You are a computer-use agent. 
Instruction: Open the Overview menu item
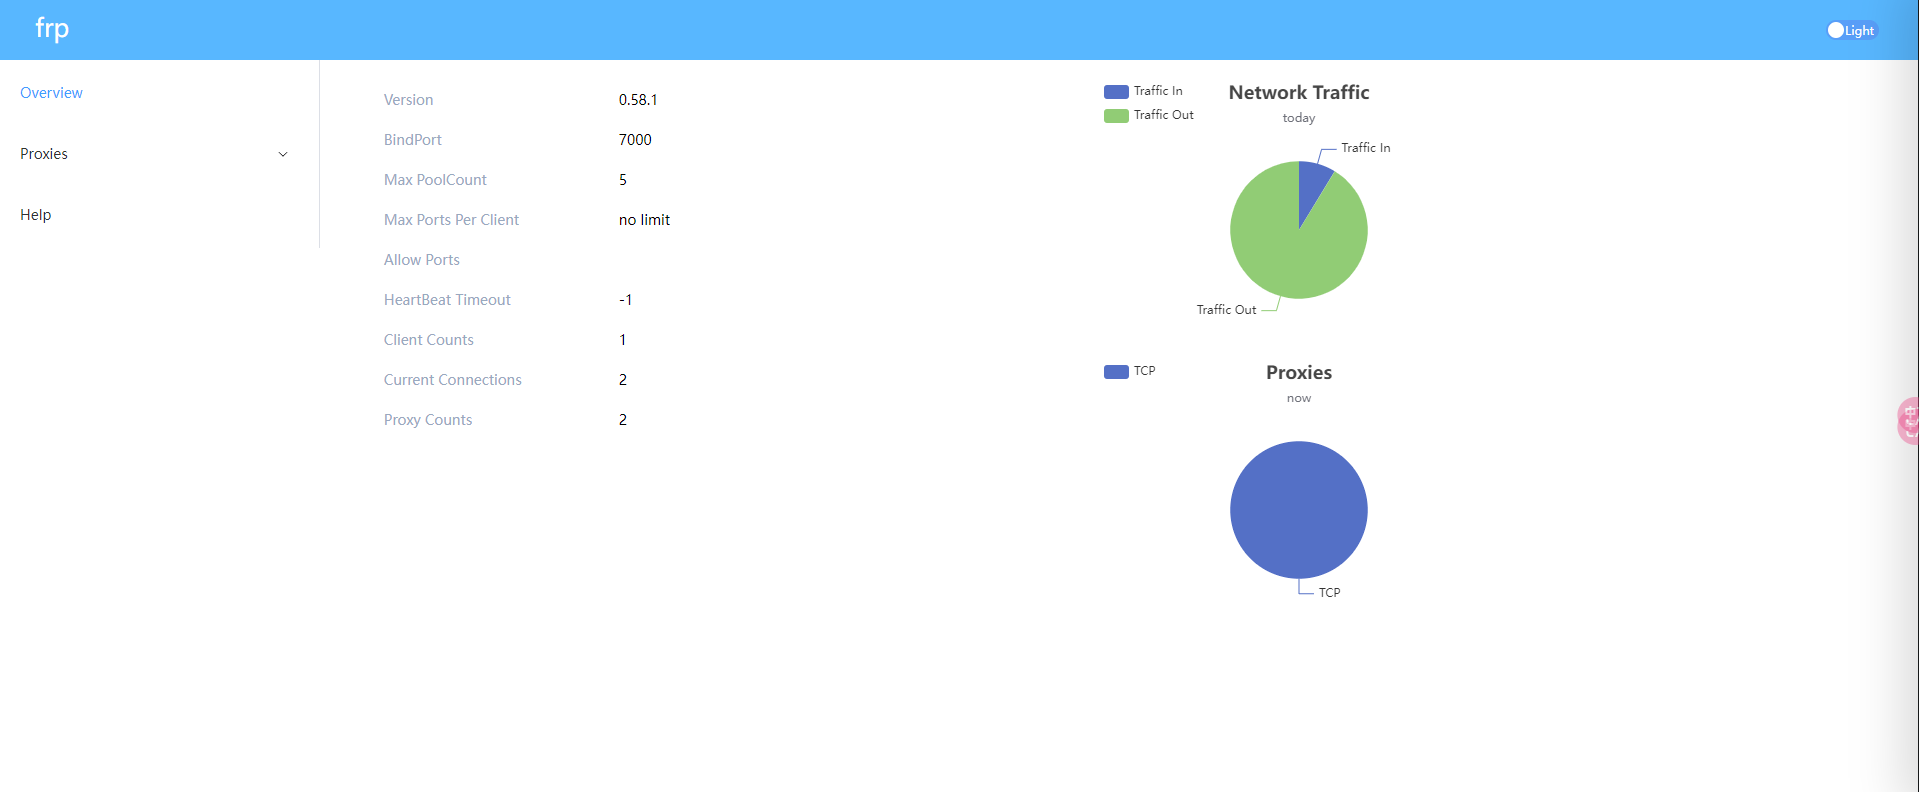click(51, 93)
